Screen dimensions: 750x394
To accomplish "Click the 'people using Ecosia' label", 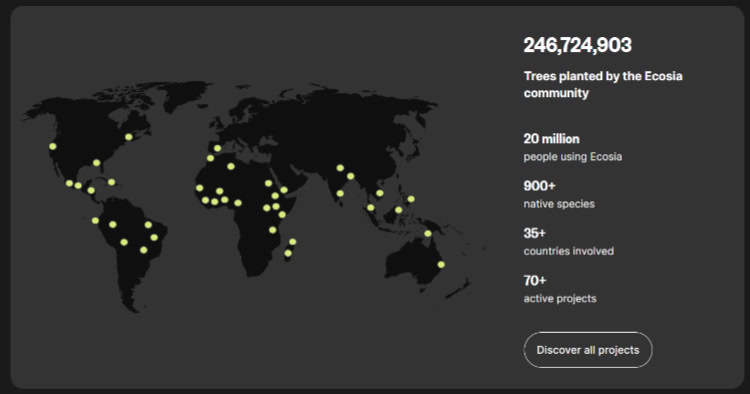I will tap(573, 157).
